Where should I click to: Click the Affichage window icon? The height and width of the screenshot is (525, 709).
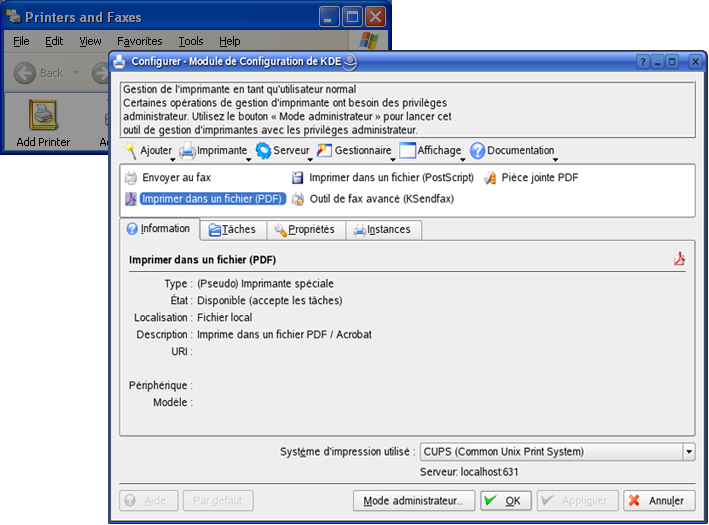click(x=407, y=151)
